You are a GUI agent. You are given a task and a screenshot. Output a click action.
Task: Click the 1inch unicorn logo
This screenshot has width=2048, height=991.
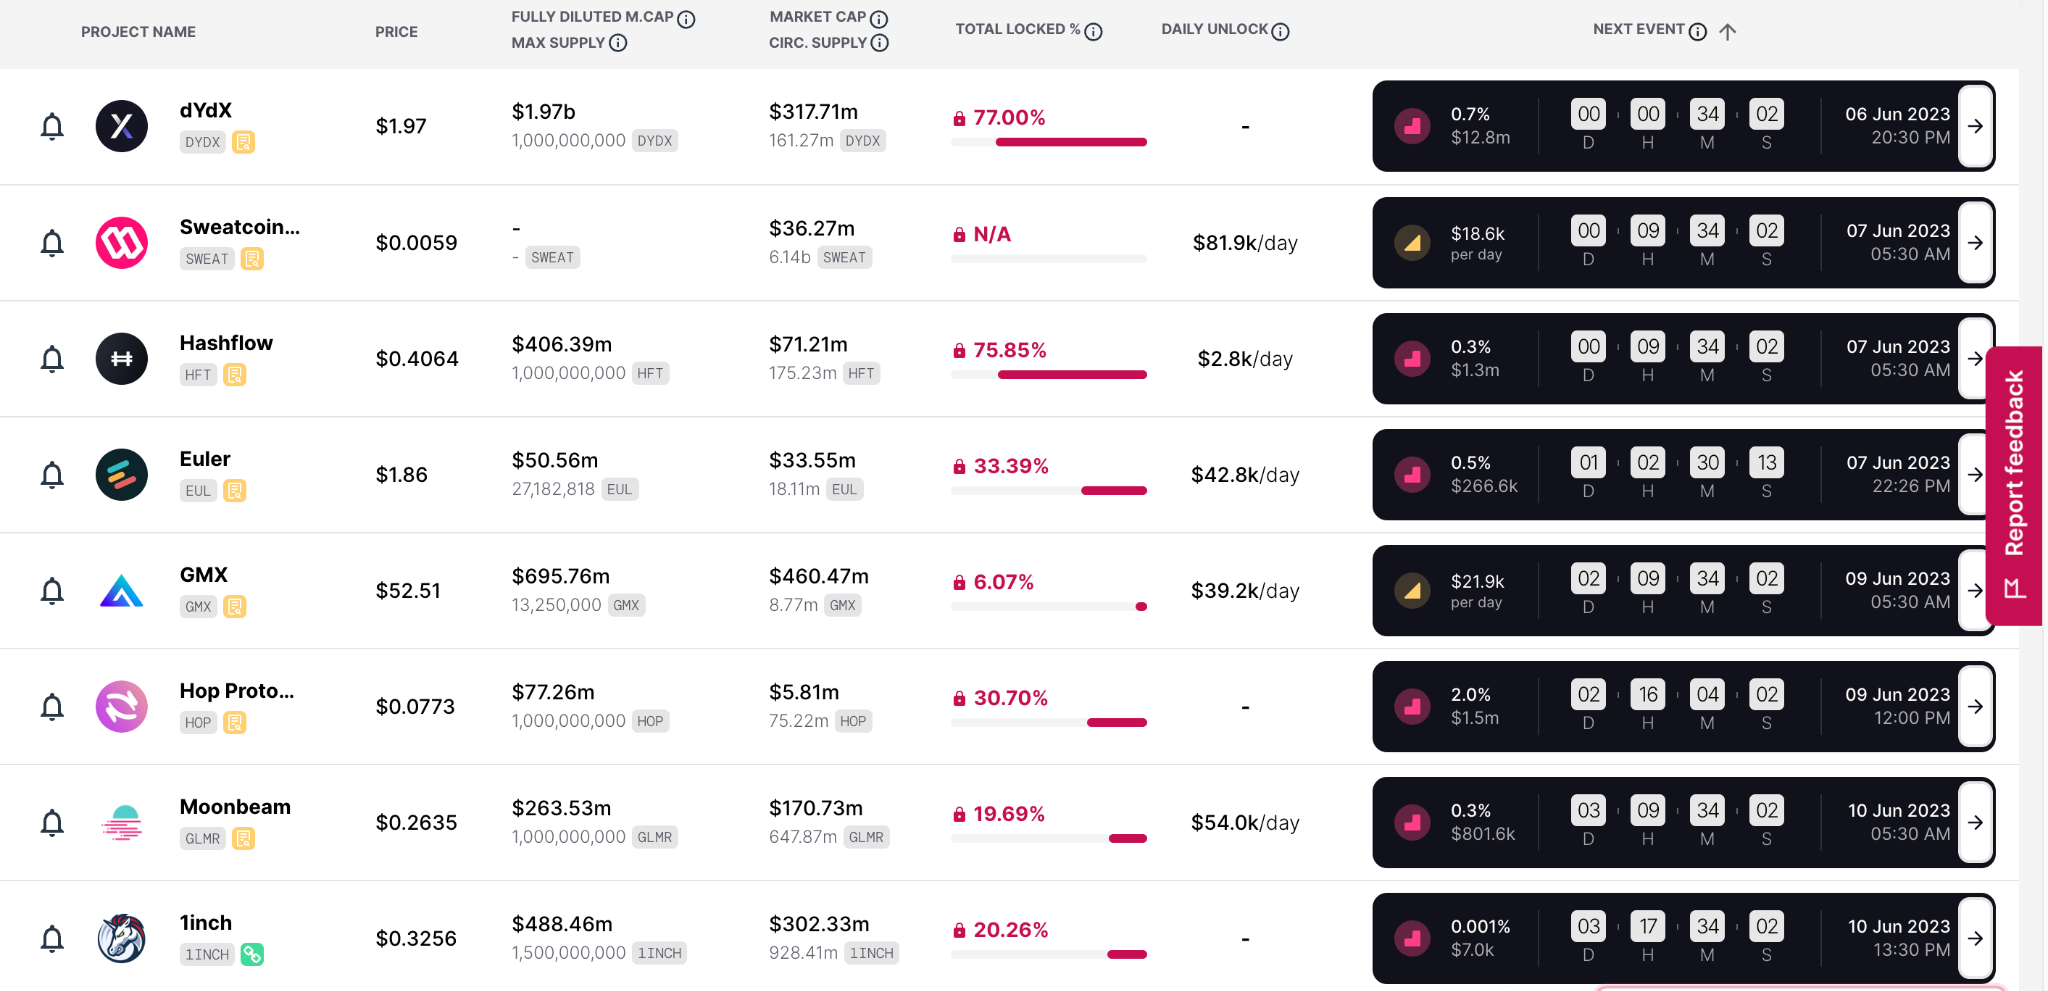tap(122, 939)
